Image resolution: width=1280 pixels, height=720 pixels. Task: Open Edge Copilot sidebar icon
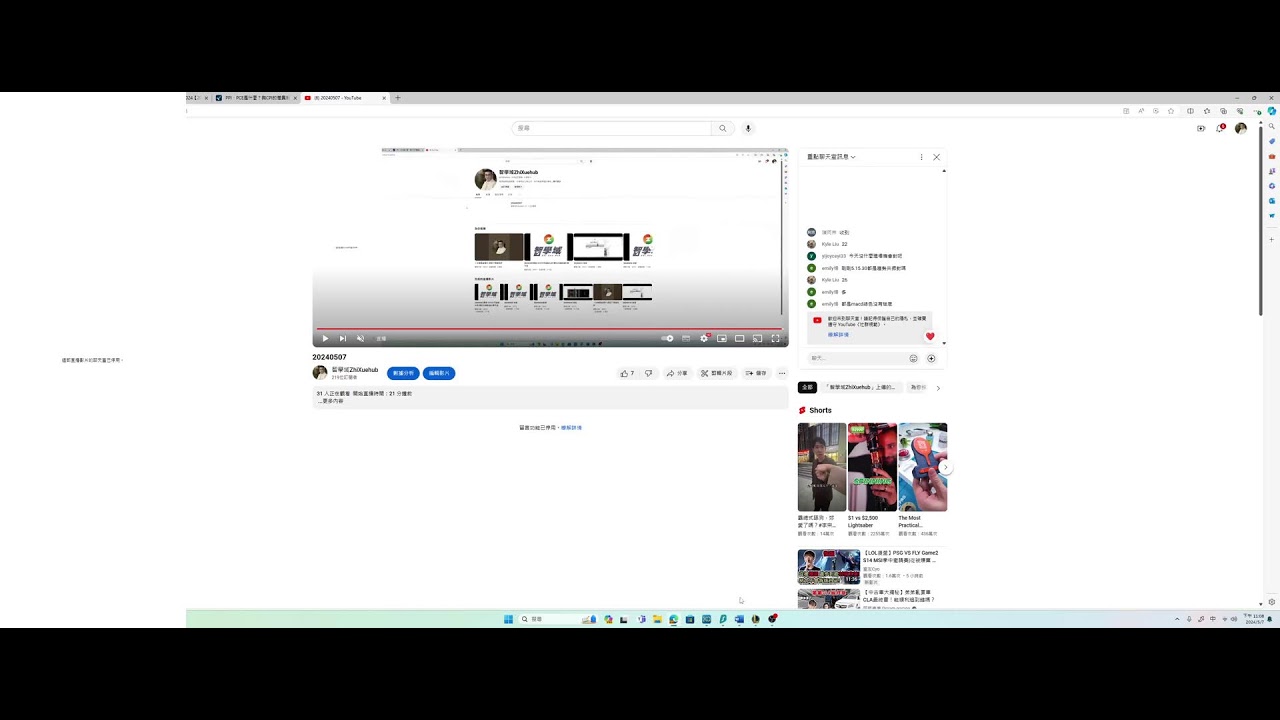click(x=1272, y=111)
